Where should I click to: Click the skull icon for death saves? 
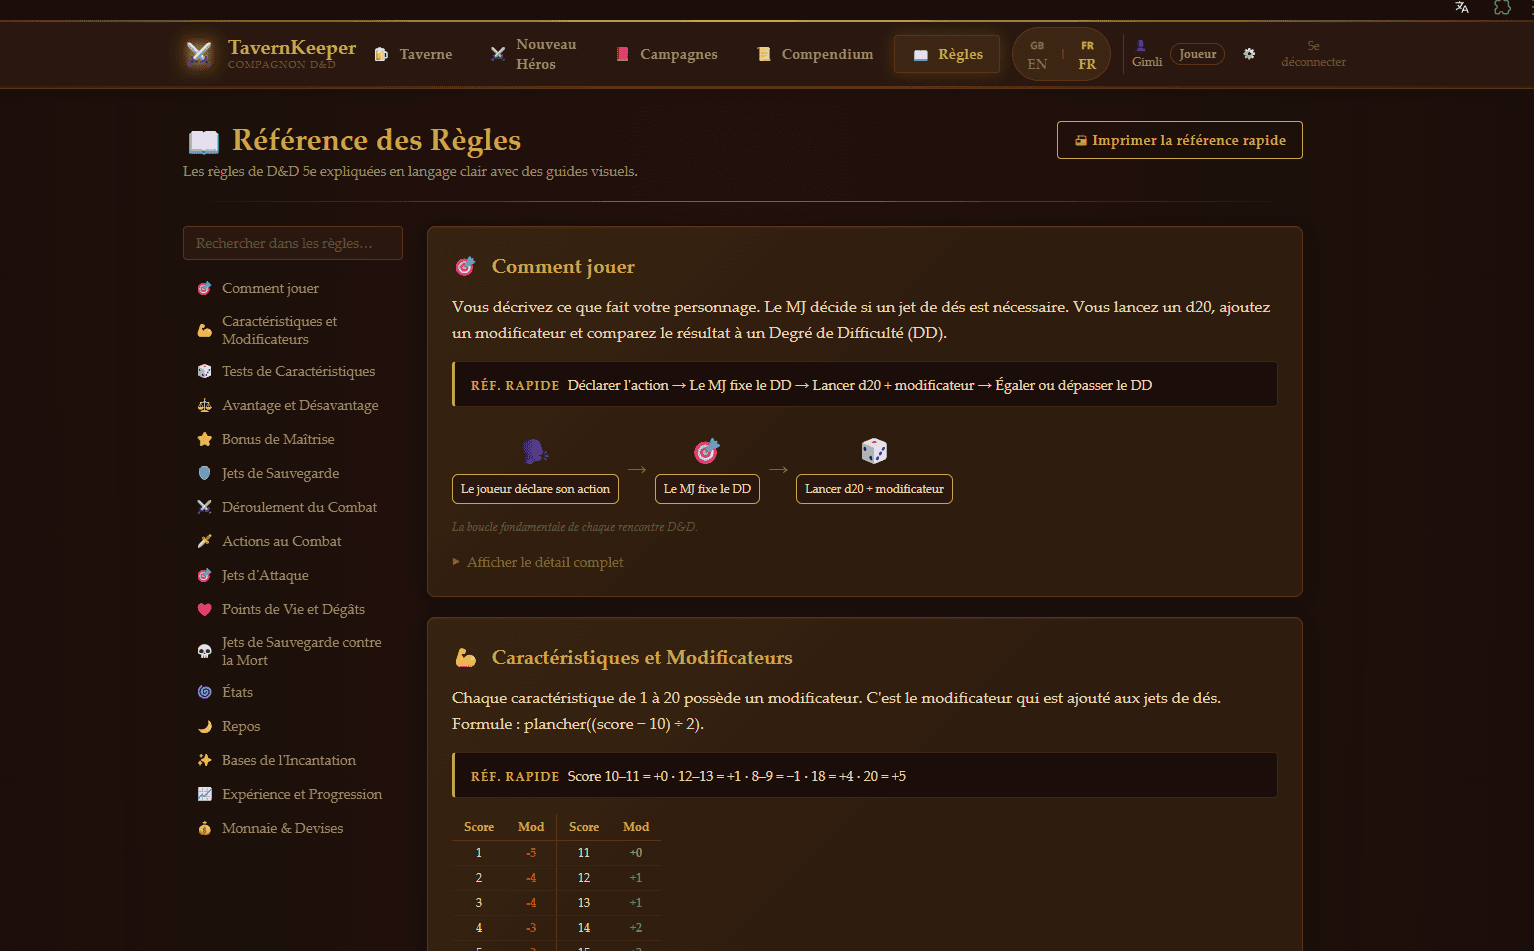click(205, 651)
